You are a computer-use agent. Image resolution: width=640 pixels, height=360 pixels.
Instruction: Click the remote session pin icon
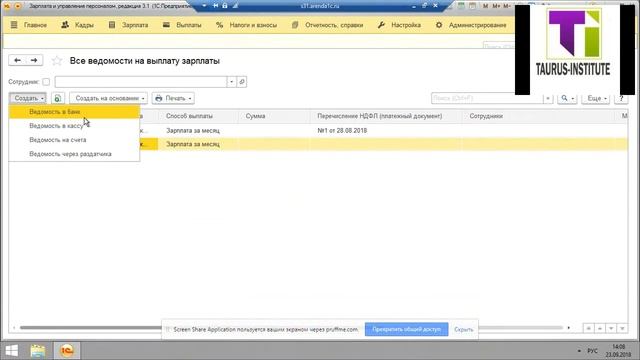click(216, 6)
